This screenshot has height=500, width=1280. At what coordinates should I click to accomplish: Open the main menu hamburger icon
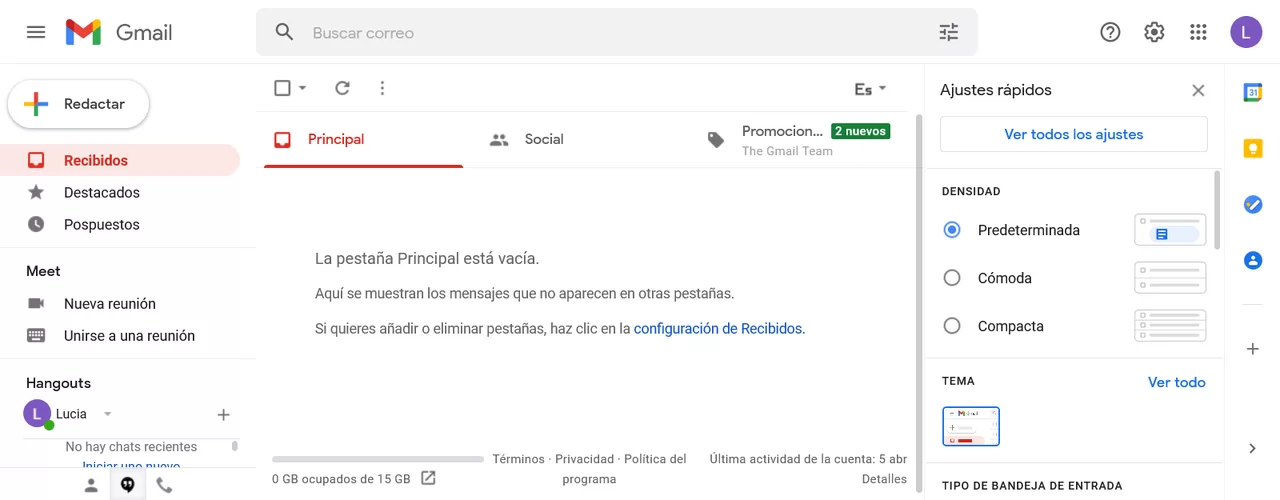pyautogui.click(x=36, y=32)
